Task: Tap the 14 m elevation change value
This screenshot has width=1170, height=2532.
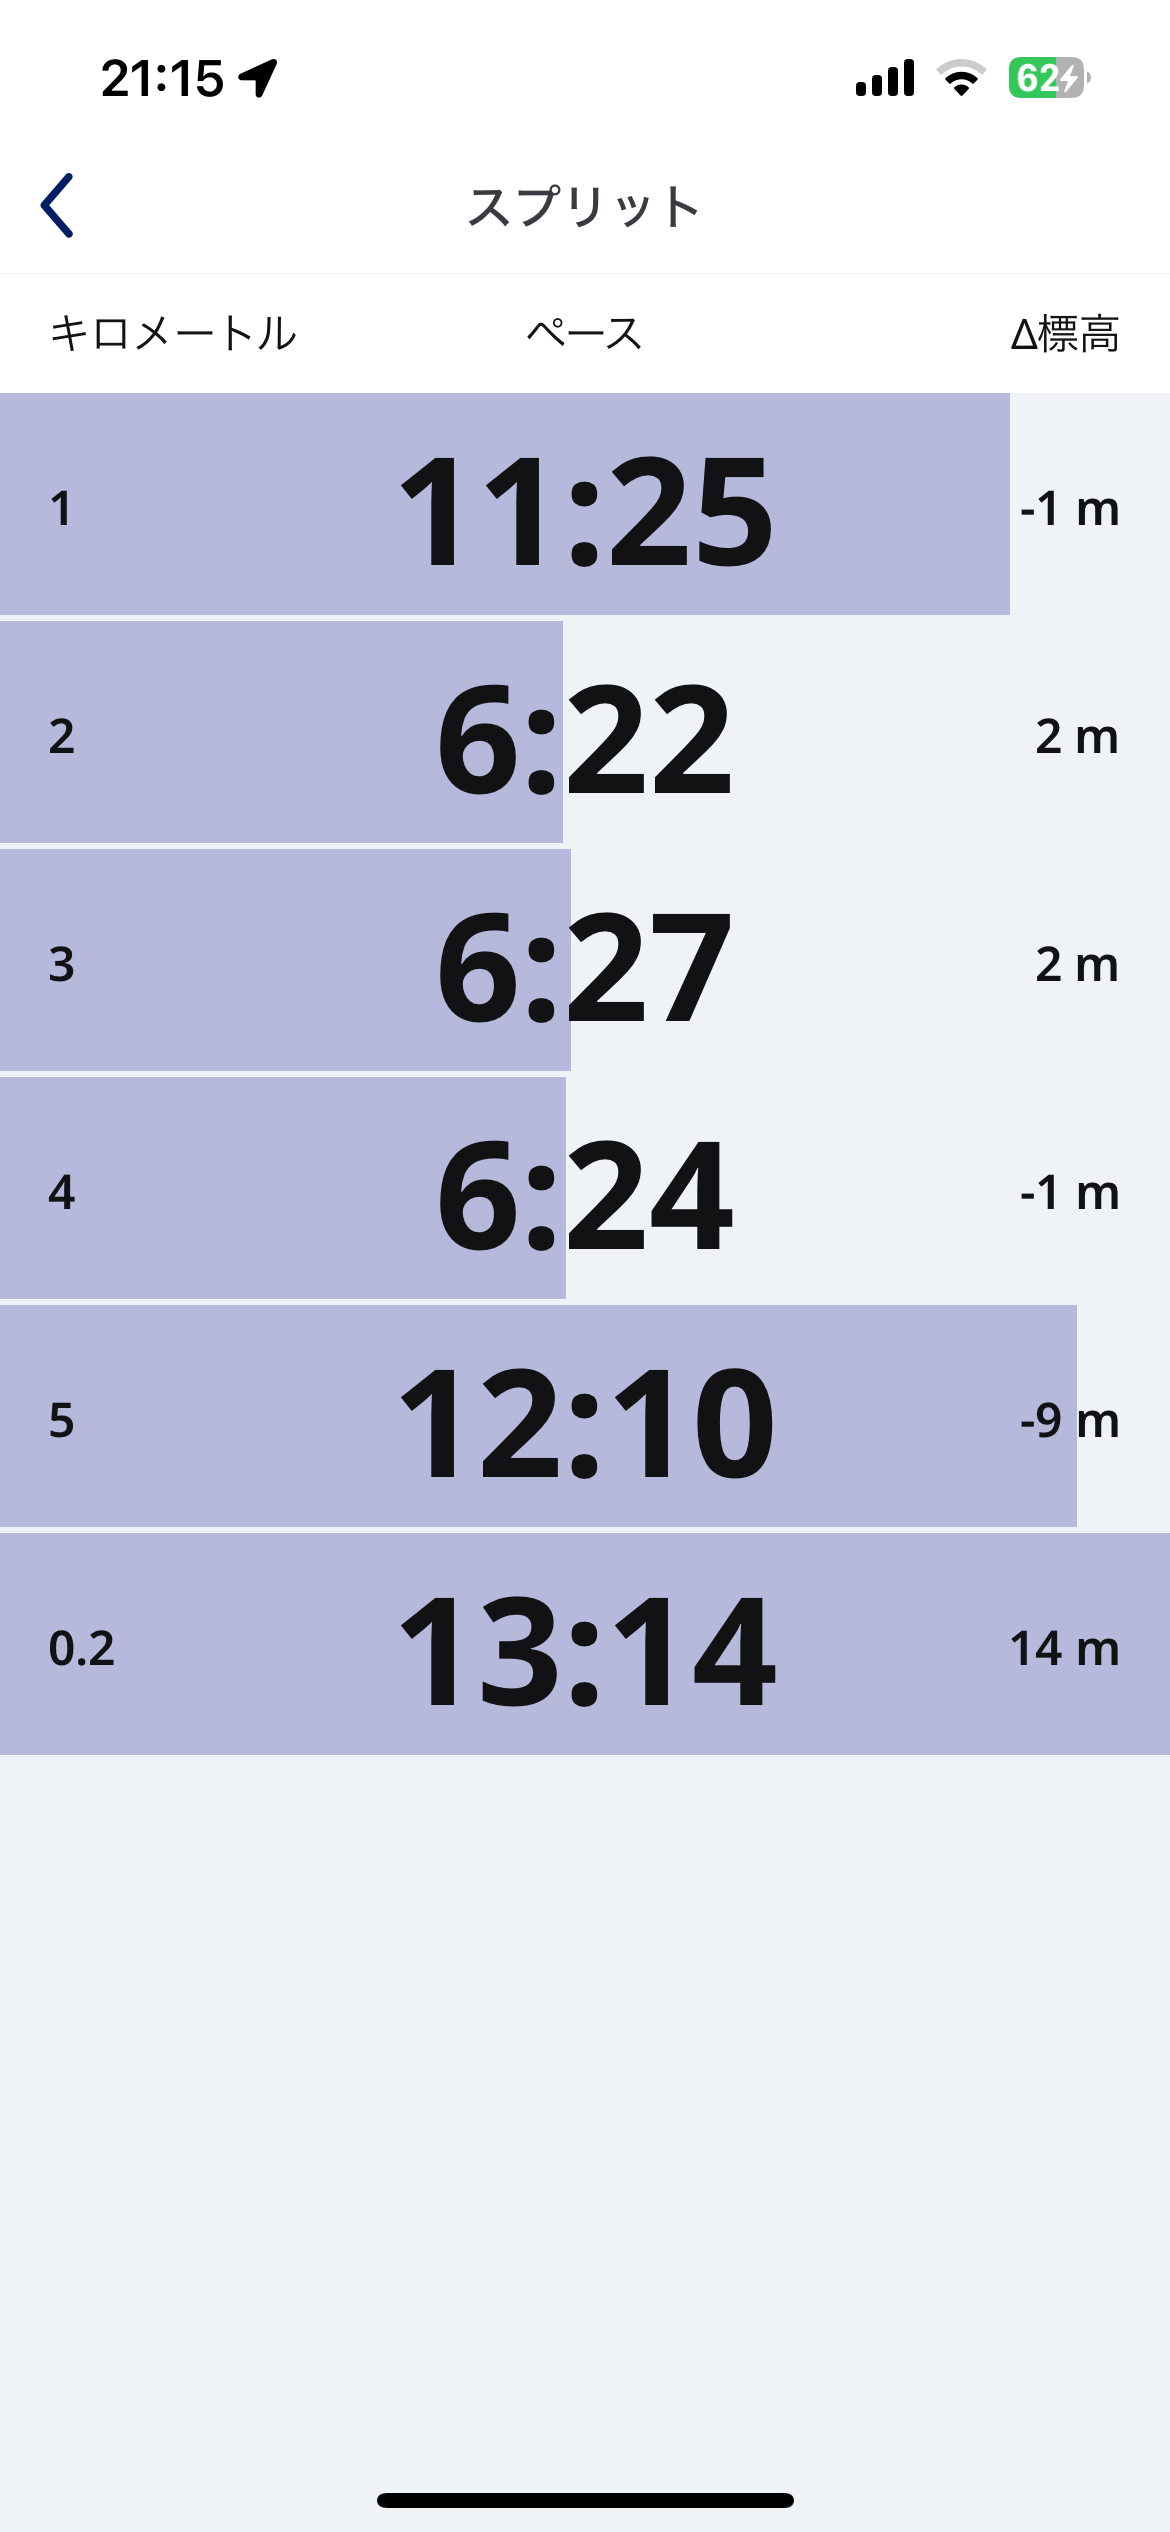Action: click(1064, 1648)
